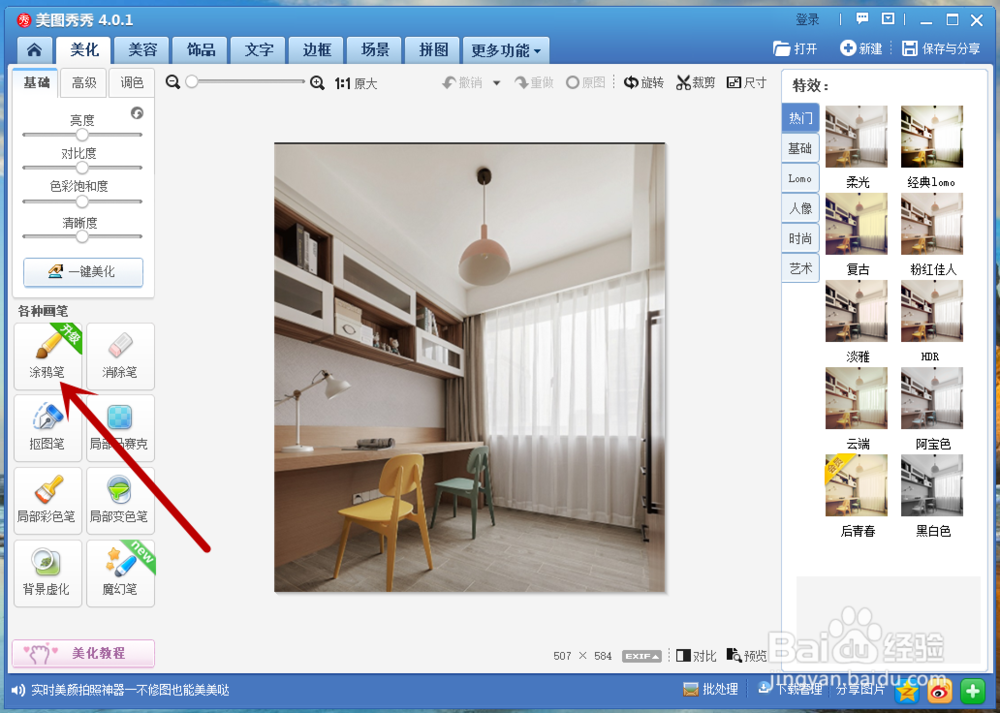Select the 魔幻笔 magic pen tool
This screenshot has width=1000, height=713.
(x=120, y=573)
